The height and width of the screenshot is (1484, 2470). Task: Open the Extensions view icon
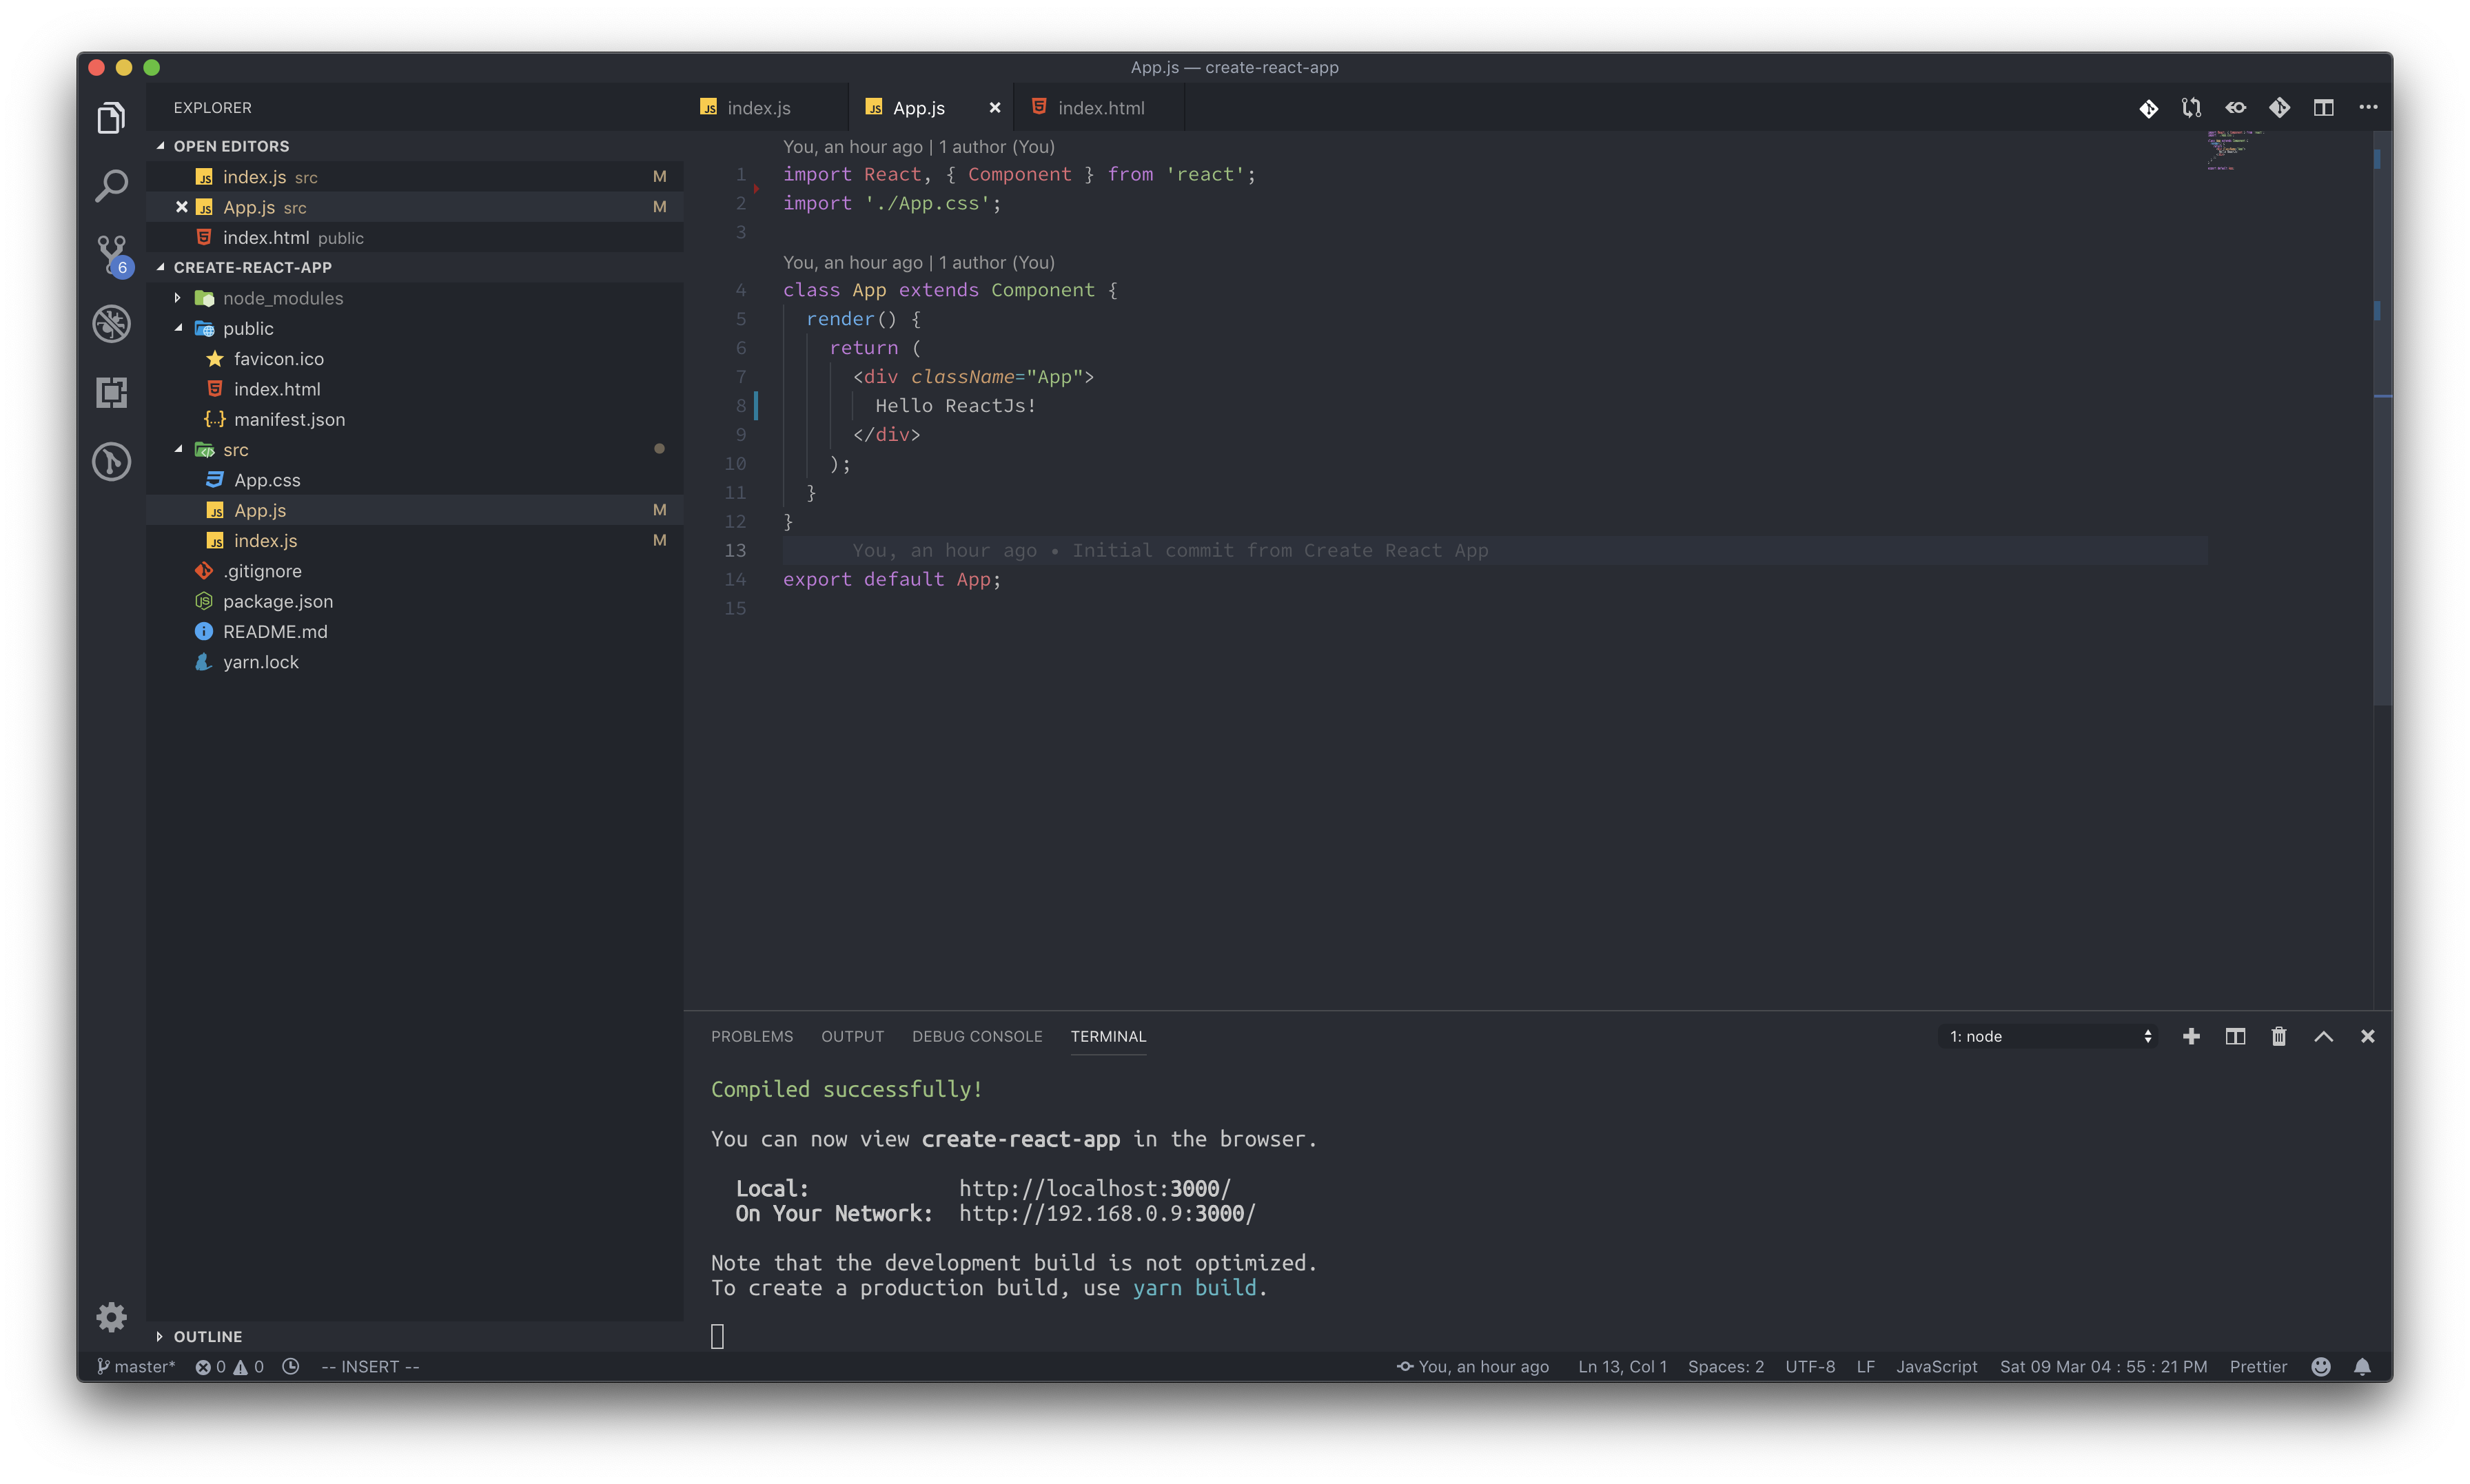[111, 392]
